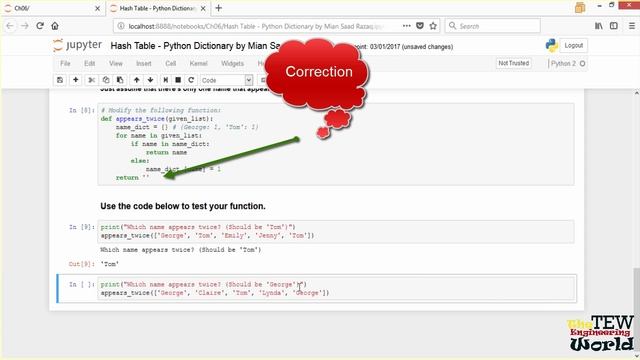Open the Kernel menu
The image size is (640, 360).
(198, 64)
